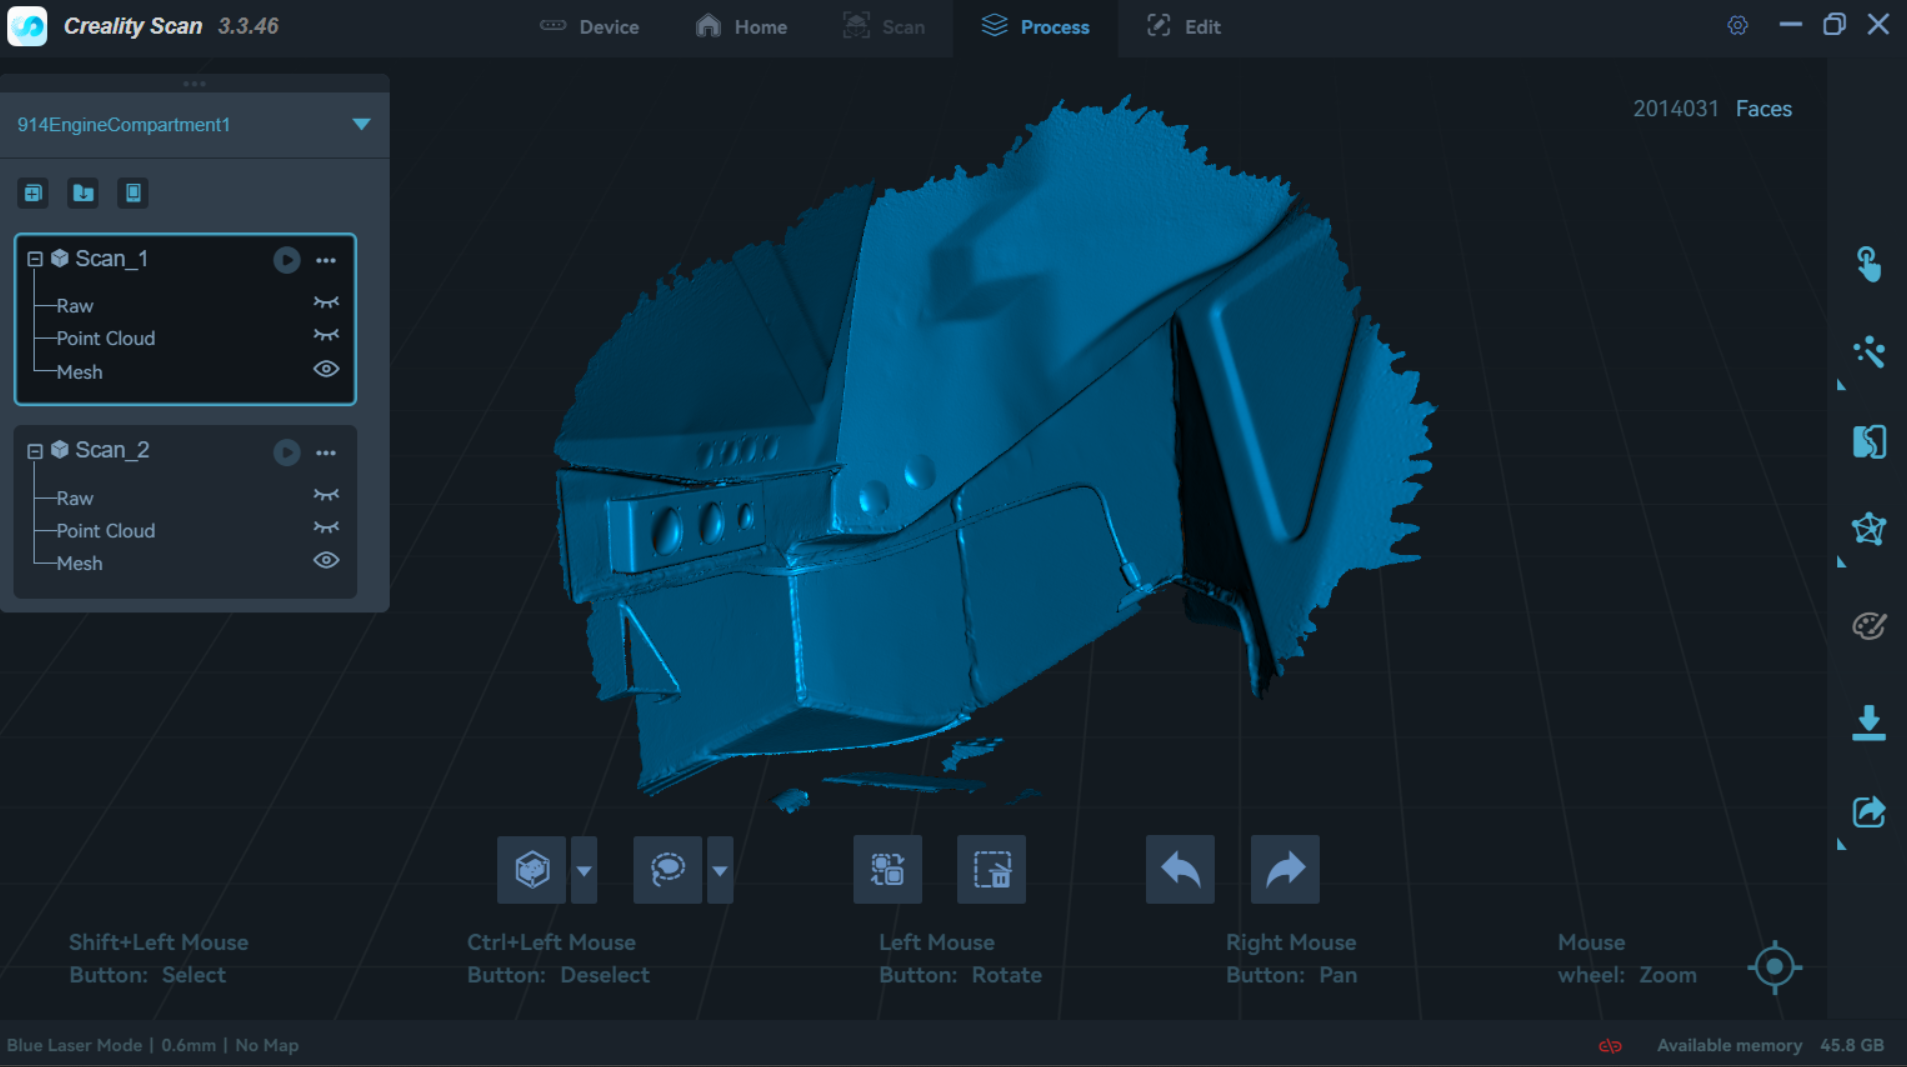Show the Scan_1 Point Cloud layer

click(326, 336)
